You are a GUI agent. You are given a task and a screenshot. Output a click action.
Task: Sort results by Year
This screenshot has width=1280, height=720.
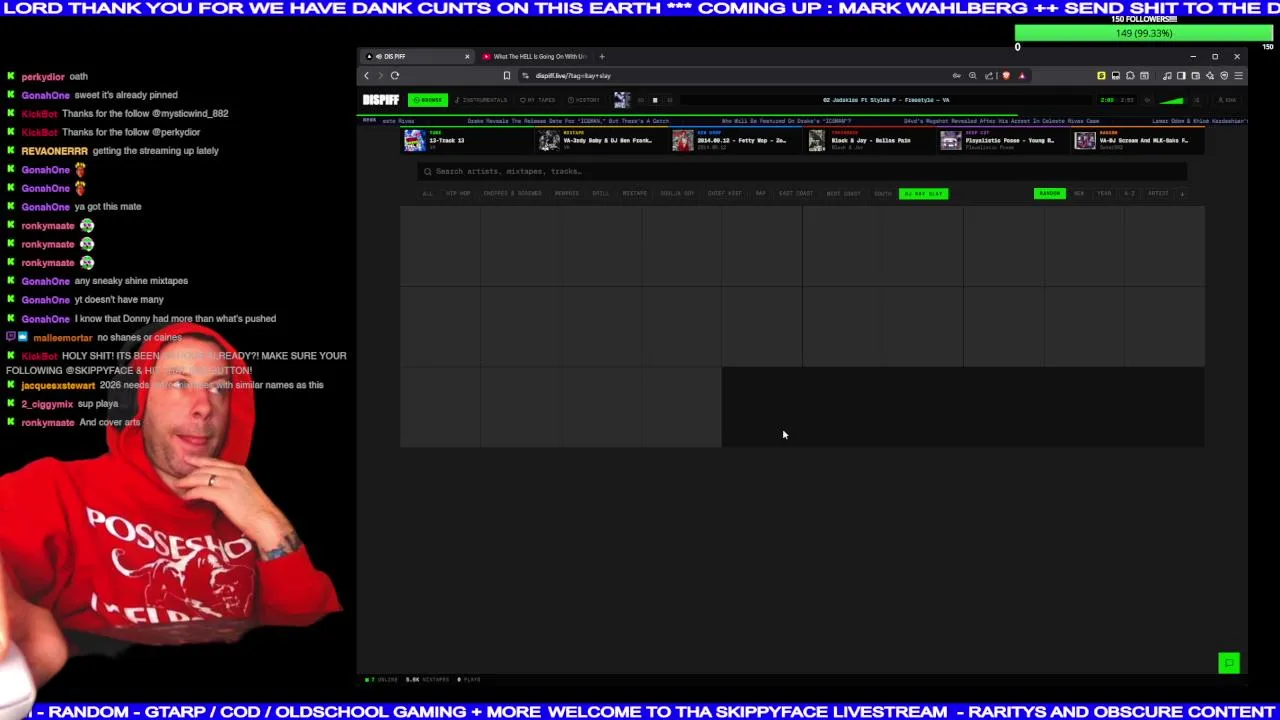pos(1104,193)
